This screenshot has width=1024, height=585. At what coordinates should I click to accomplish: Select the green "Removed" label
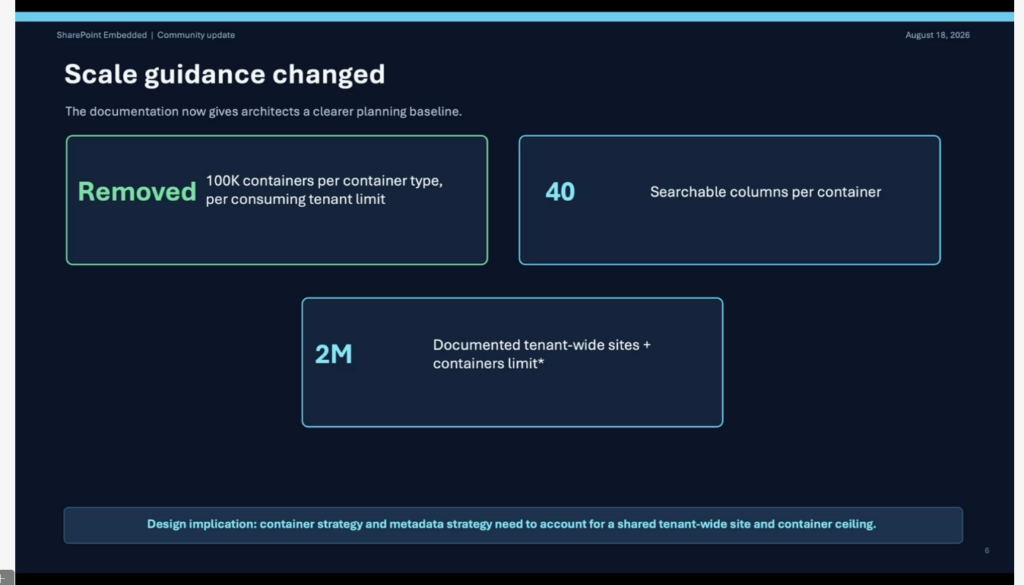[x=136, y=191]
